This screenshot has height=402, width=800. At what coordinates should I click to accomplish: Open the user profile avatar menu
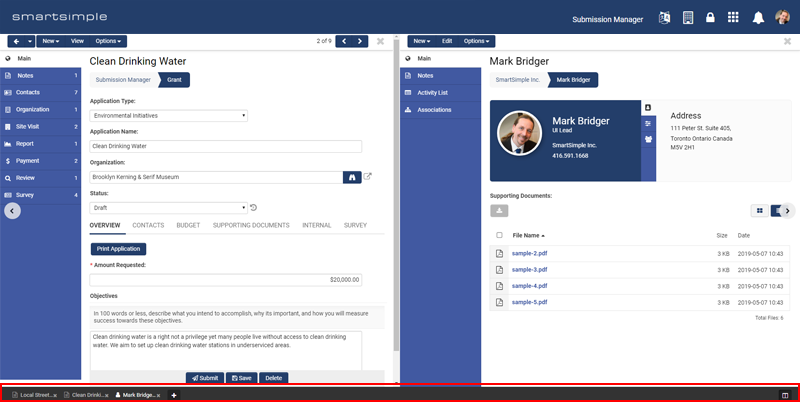coord(782,17)
